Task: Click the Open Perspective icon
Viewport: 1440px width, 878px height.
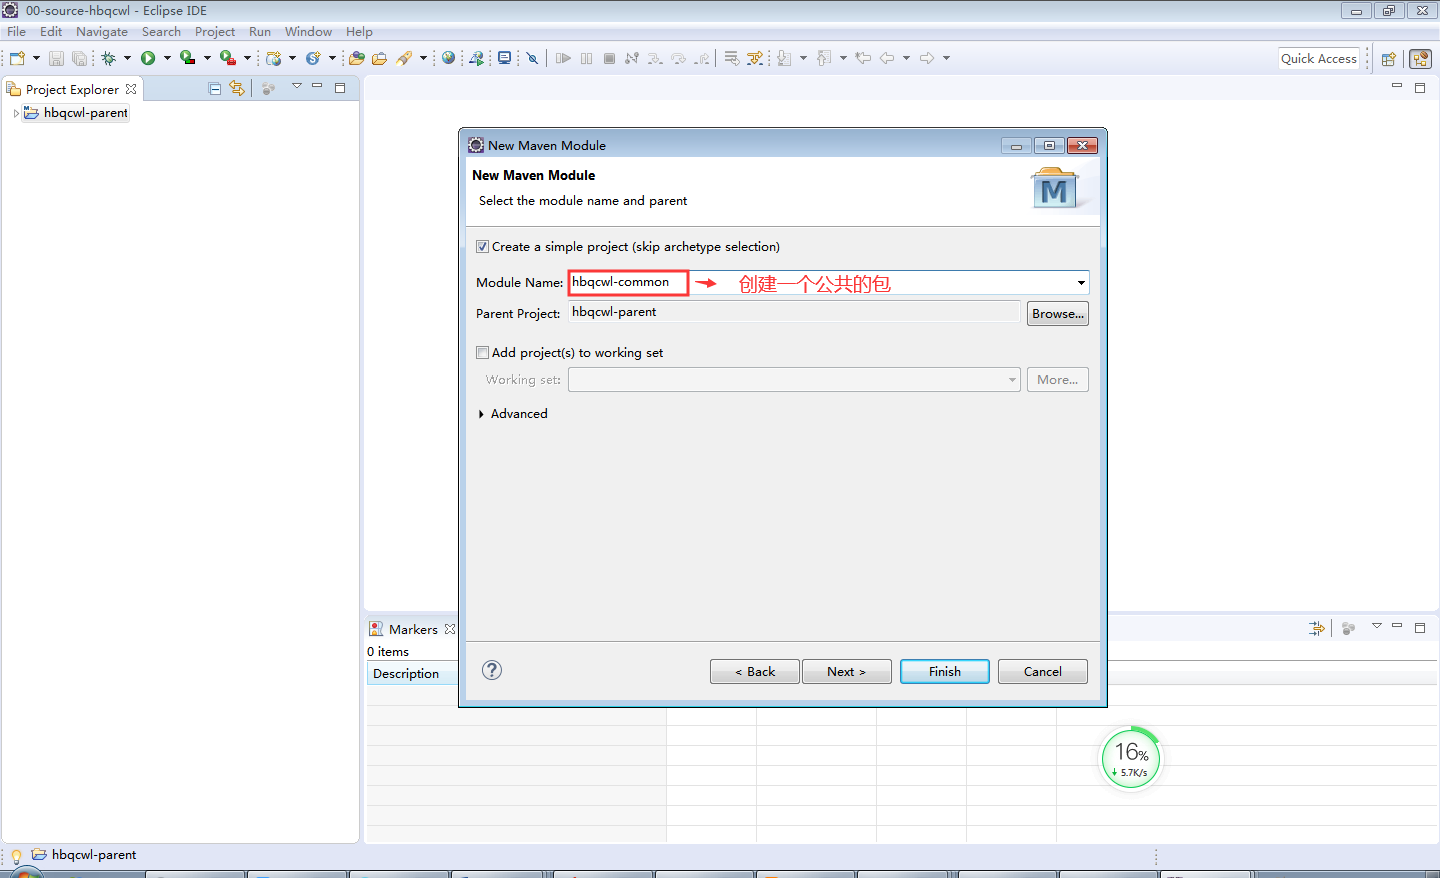Action: [1388, 59]
